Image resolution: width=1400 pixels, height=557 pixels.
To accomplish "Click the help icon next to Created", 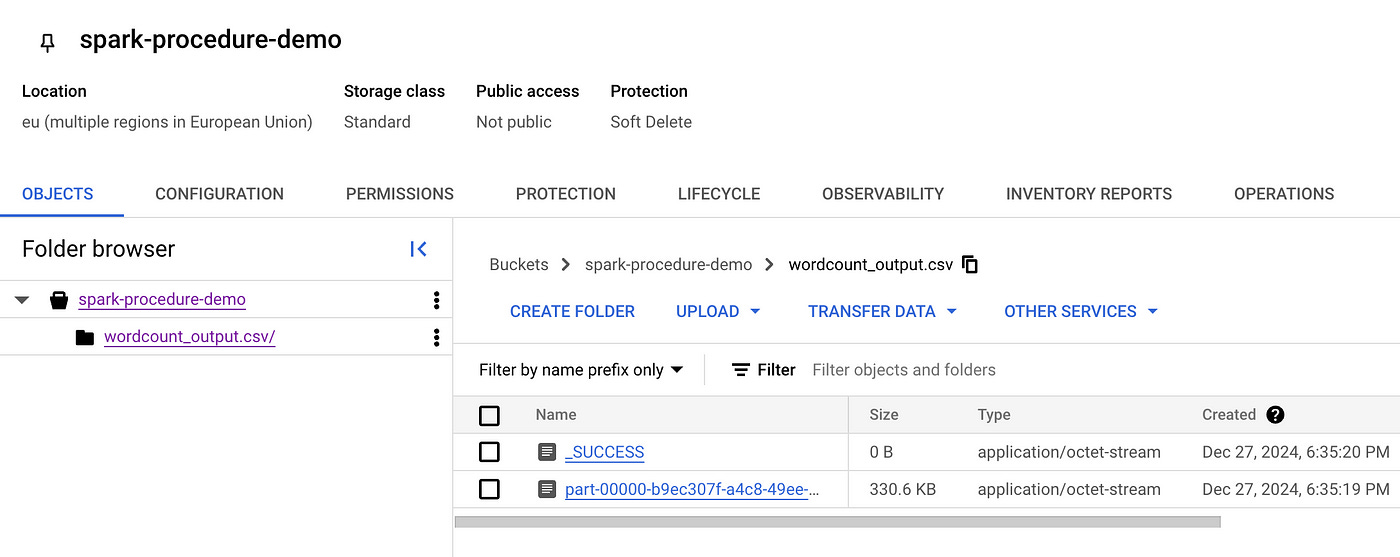I will click(1275, 415).
